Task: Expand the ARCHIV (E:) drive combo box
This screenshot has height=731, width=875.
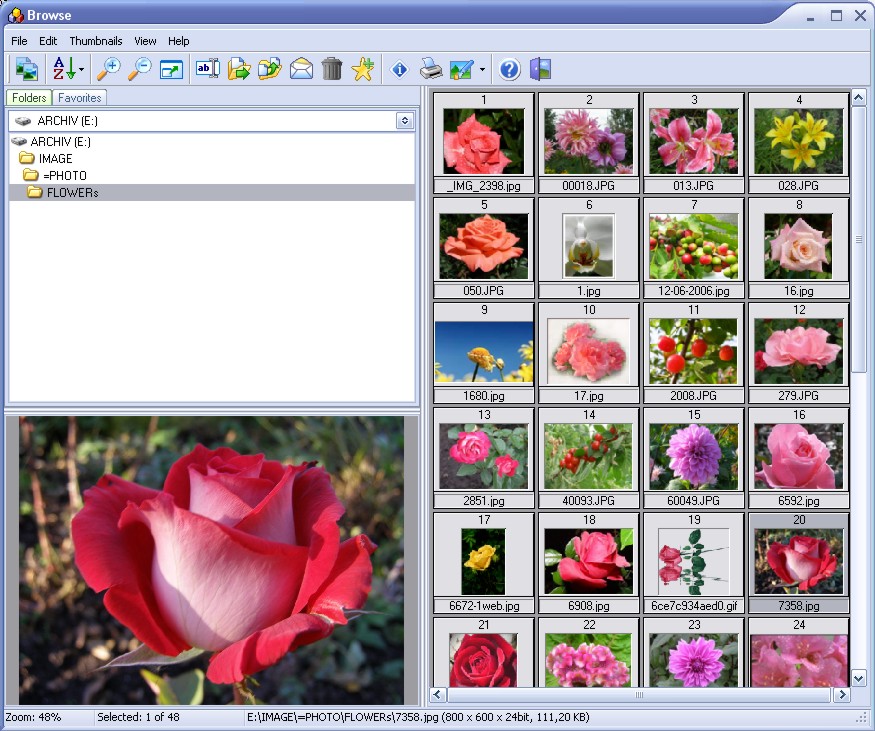Action: tap(405, 121)
